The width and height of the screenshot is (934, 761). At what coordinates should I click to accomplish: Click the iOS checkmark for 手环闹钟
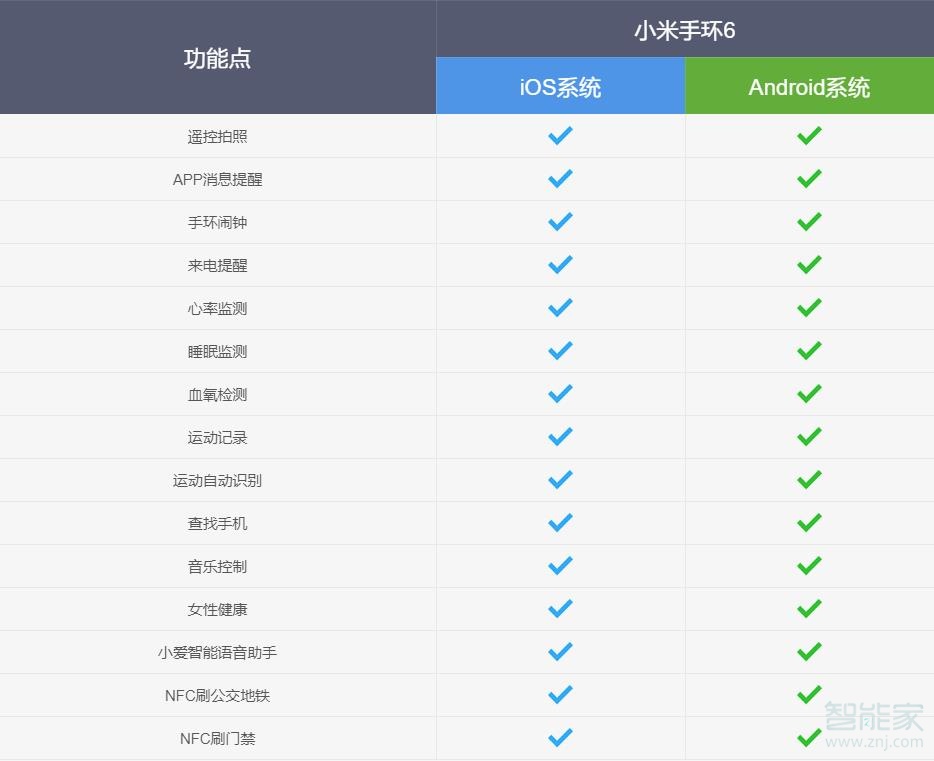tap(560, 222)
